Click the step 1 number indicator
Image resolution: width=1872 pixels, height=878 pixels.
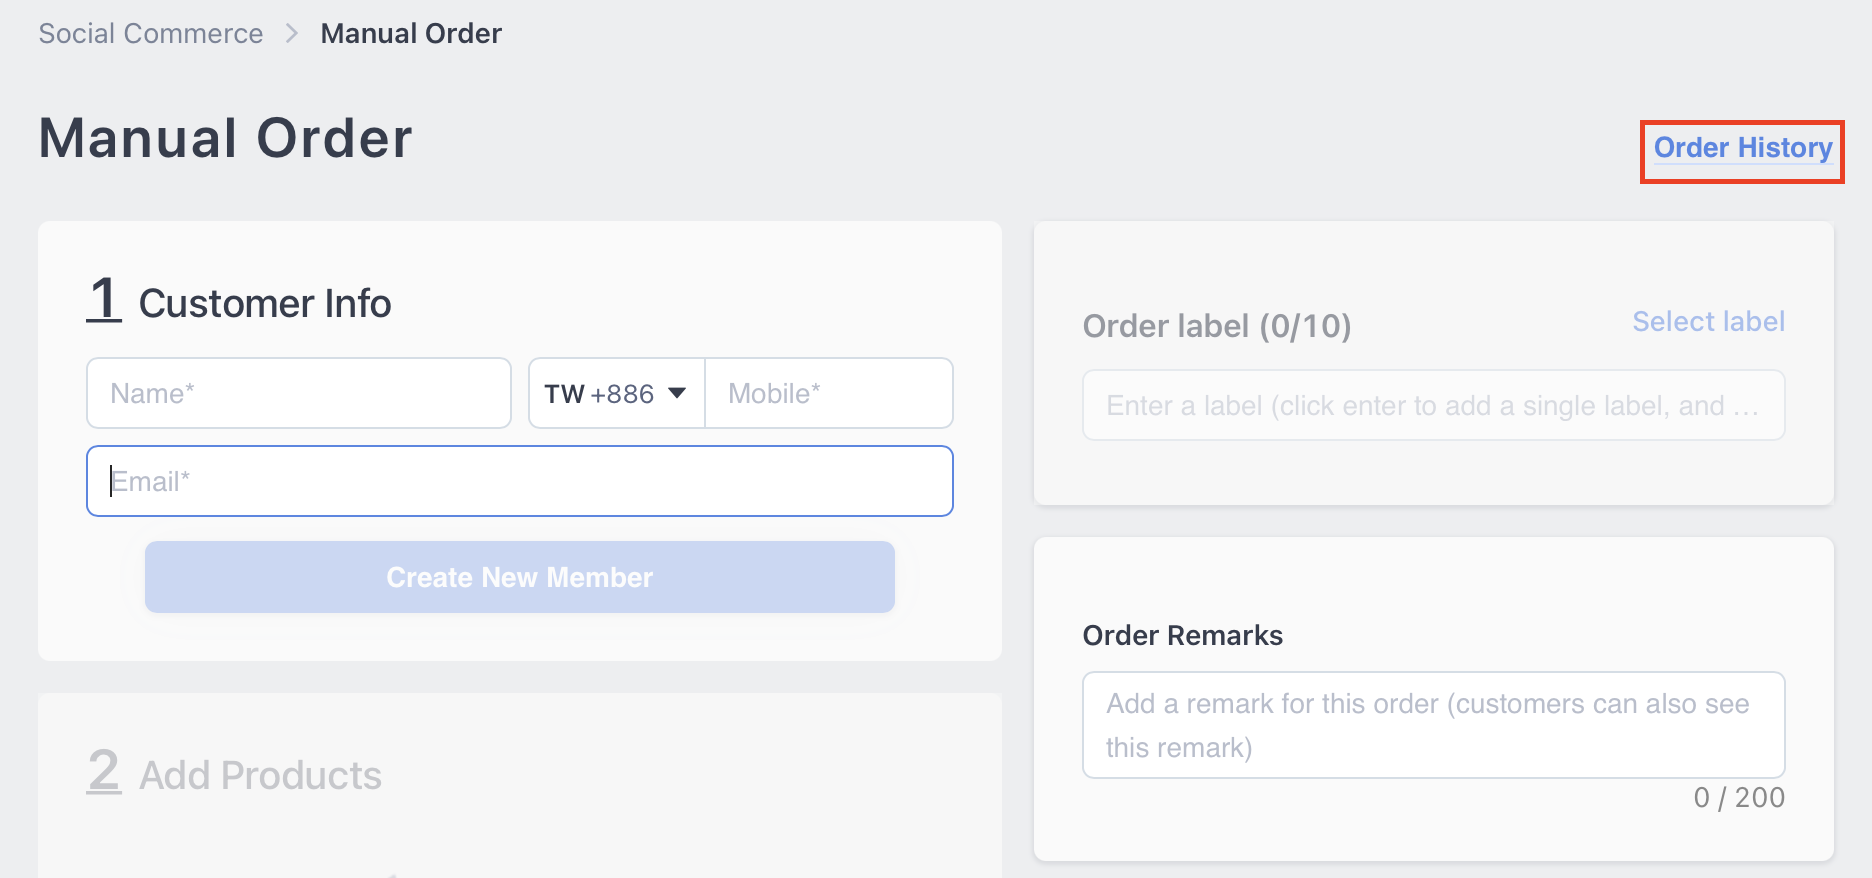point(104,299)
